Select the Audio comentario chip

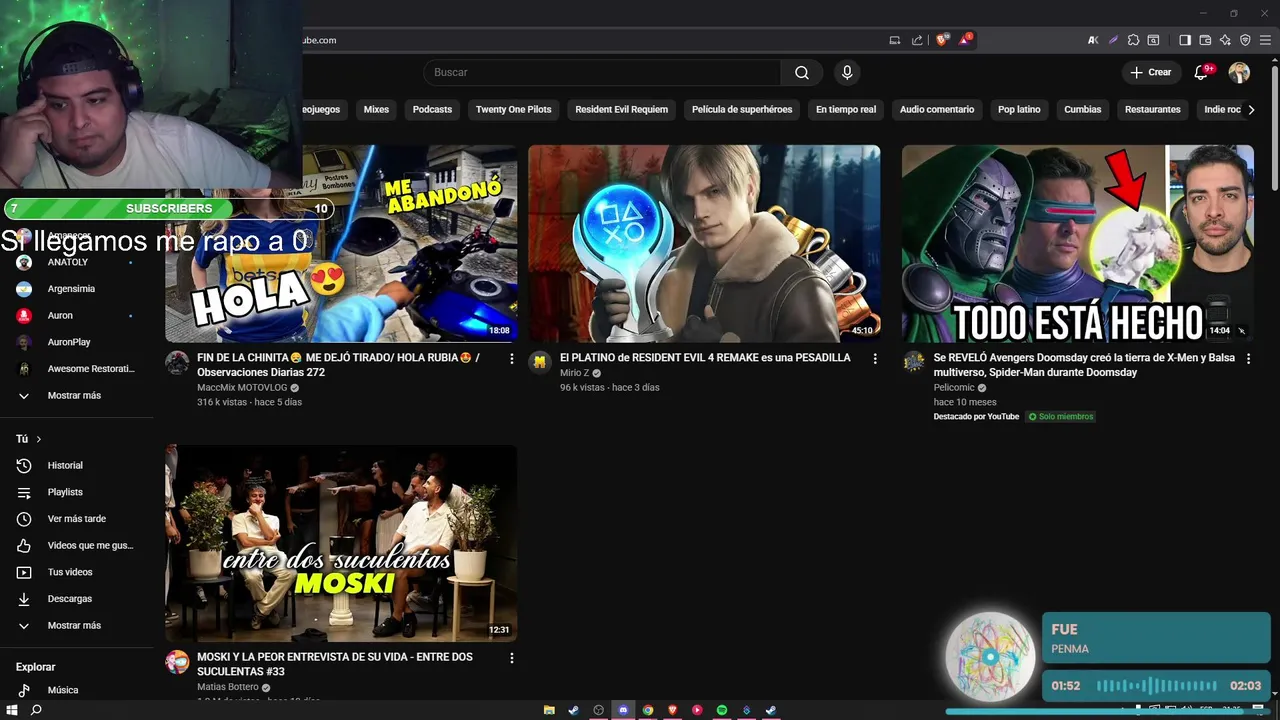click(937, 109)
